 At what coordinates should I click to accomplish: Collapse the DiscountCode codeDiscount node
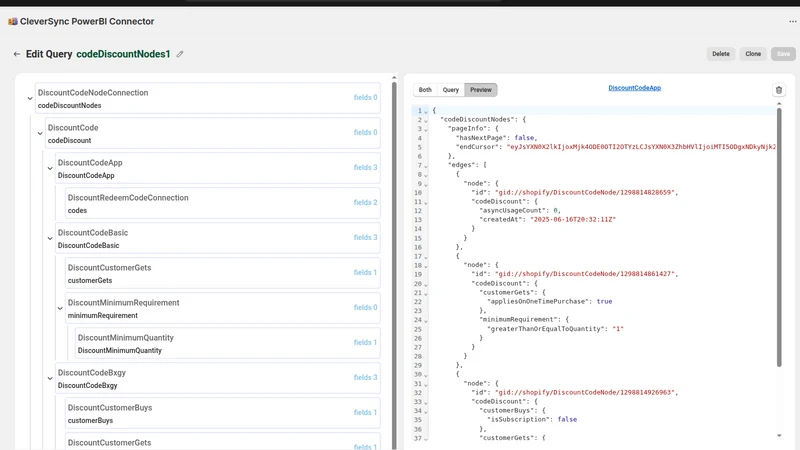[x=40, y=134]
